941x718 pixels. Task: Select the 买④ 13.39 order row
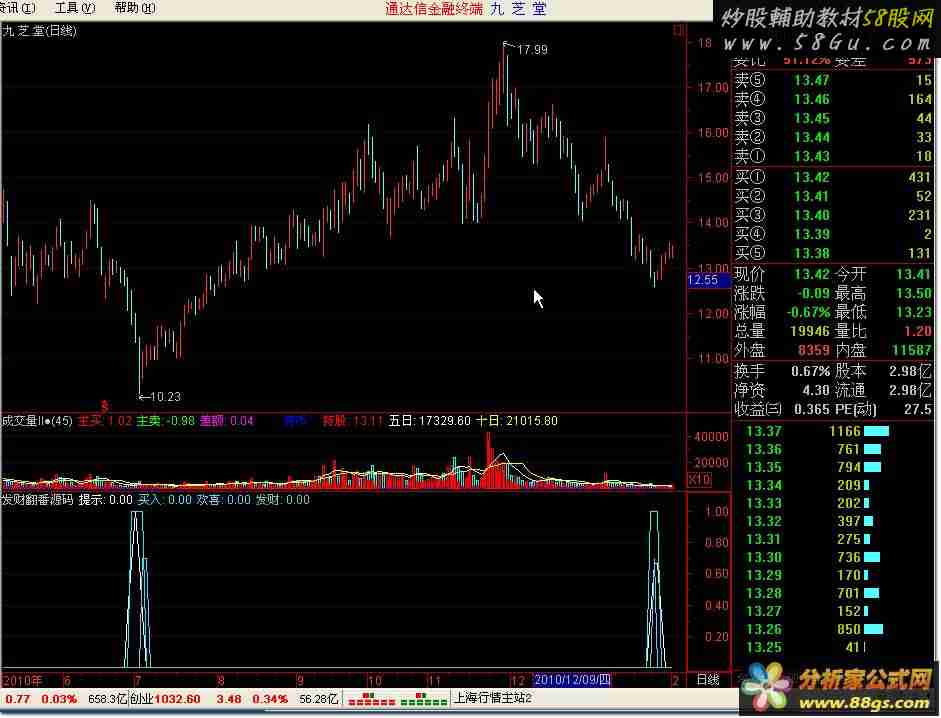click(x=833, y=234)
